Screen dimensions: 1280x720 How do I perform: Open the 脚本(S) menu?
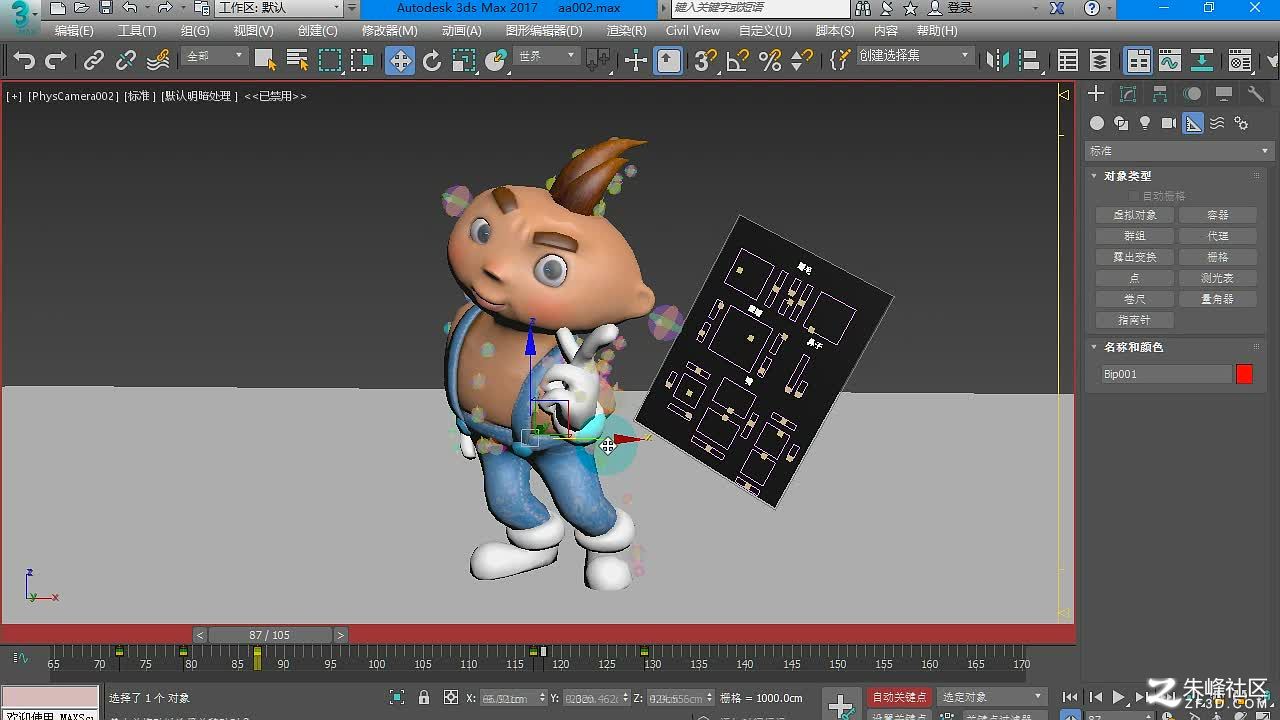[x=835, y=31]
